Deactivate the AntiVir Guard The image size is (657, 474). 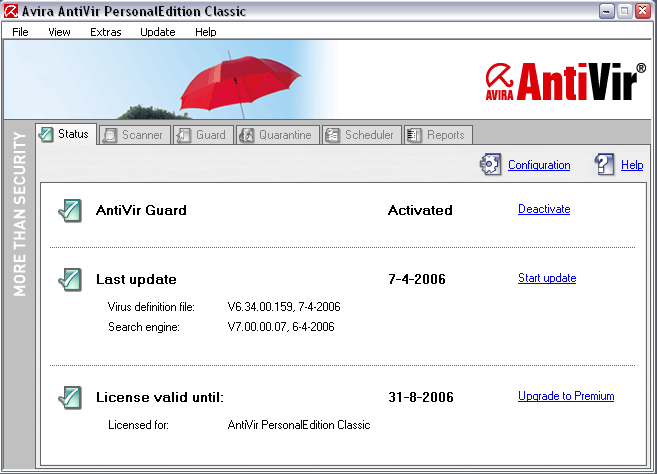pyautogui.click(x=544, y=209)
